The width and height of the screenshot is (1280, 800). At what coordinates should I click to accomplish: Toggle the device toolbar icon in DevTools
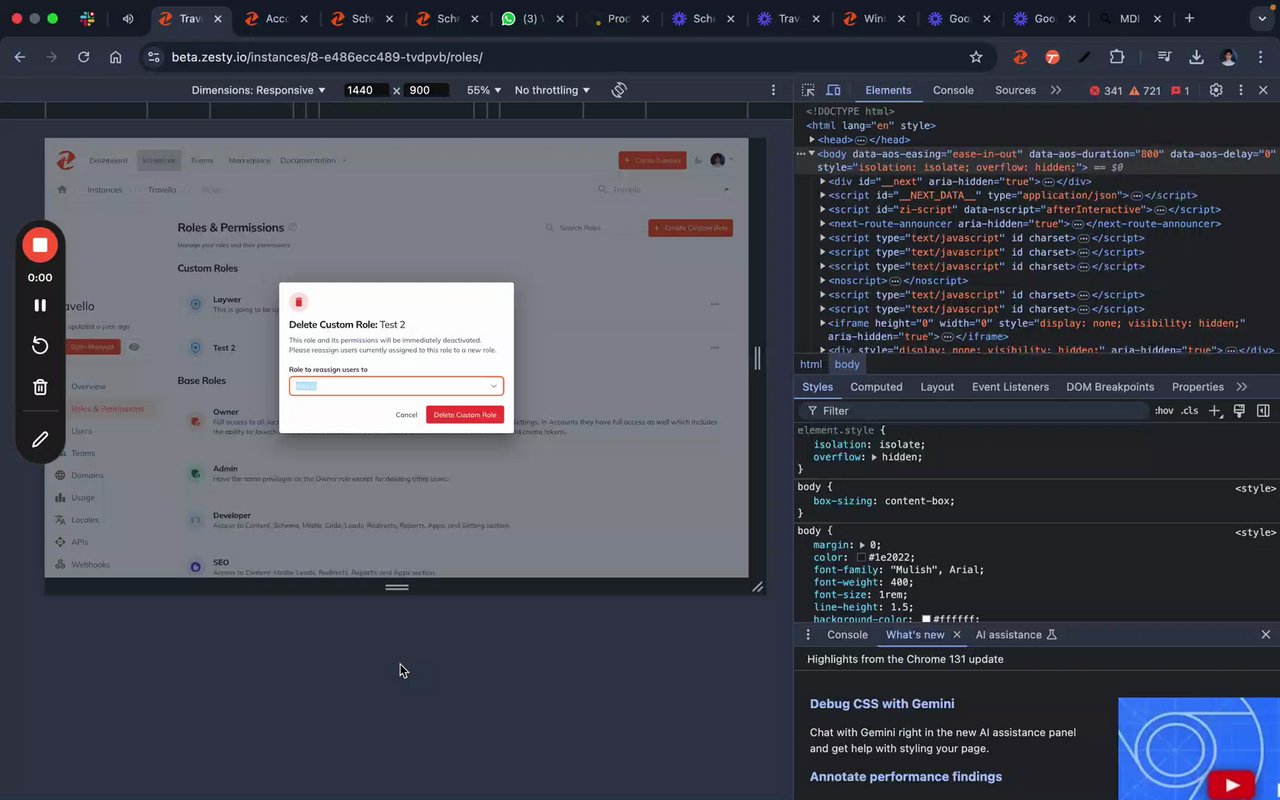tap(833, 90)
